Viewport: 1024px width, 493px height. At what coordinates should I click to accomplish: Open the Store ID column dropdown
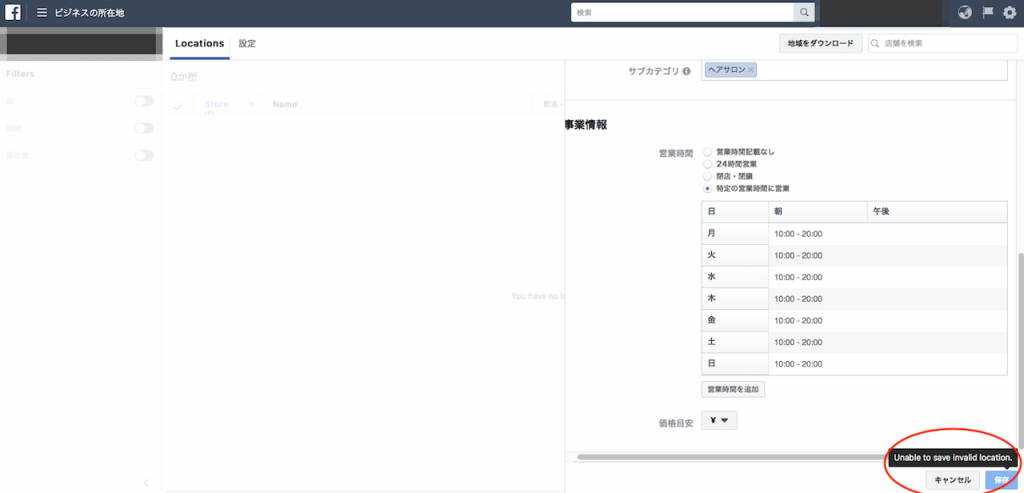tap(251, 104)
